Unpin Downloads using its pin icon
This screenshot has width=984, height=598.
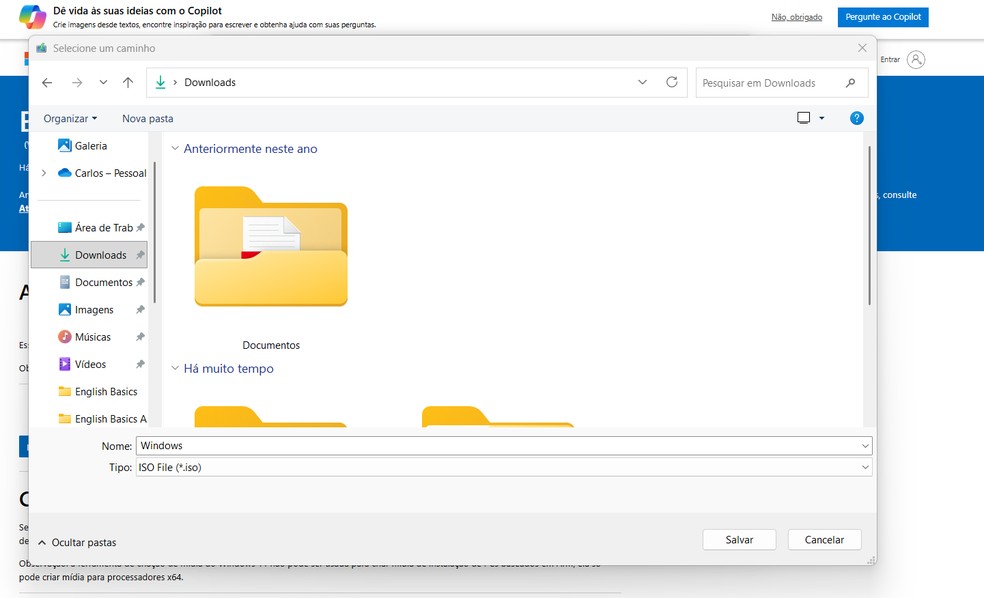[x=140, y=254]
